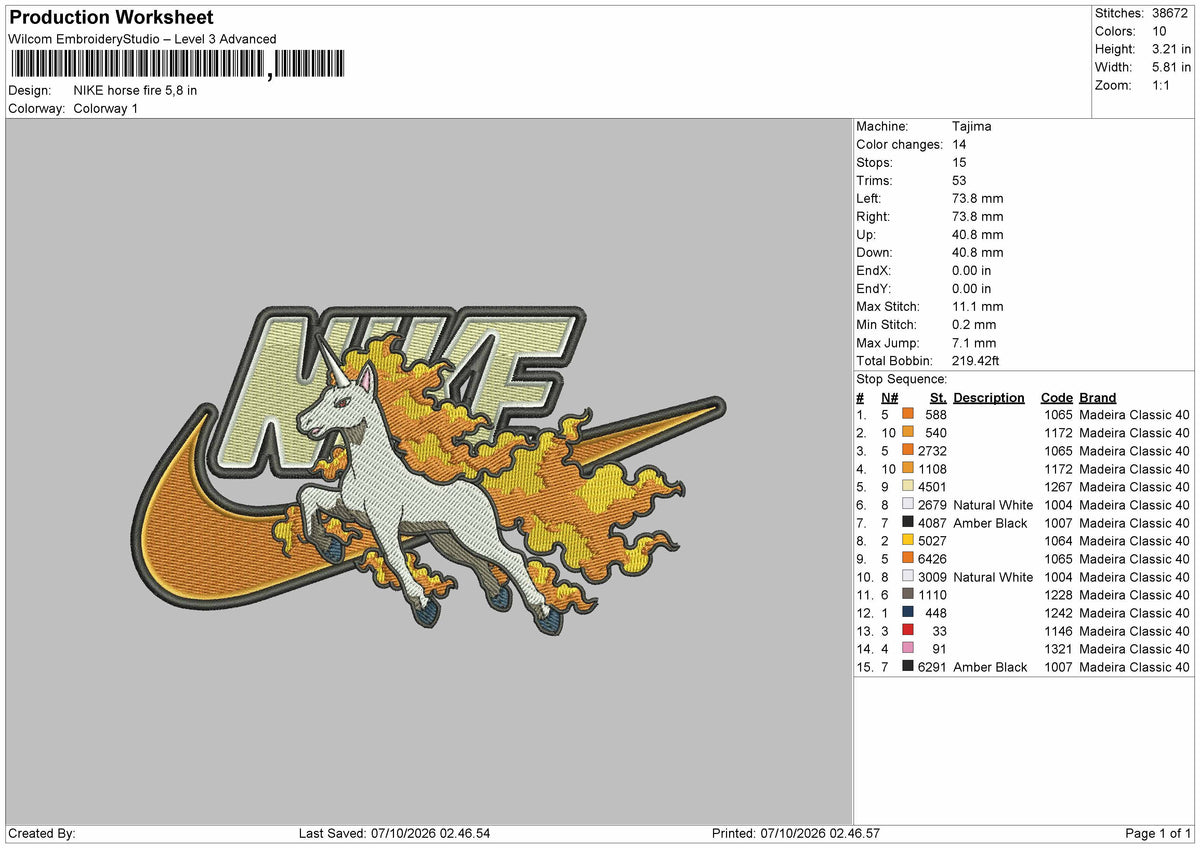The width and height of the screenshot is (1200, 848).
Task: Click code 1267 in stop row 5
Action: [1058, 487]
